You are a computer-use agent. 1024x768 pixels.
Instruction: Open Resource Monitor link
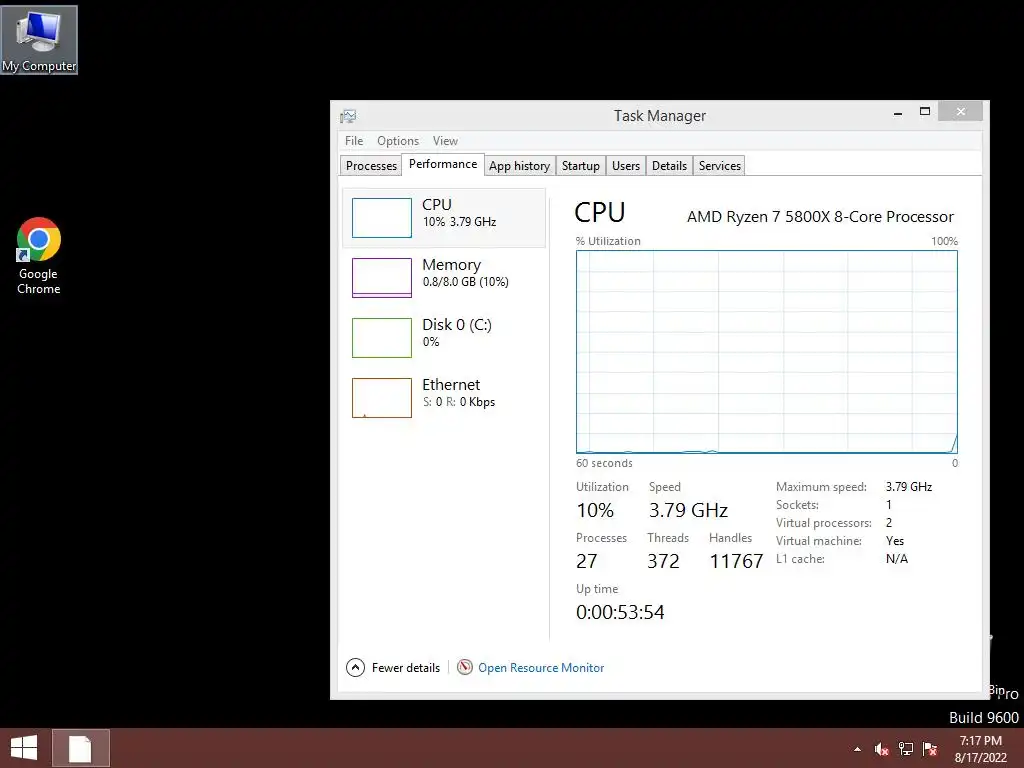pos(541,667)
